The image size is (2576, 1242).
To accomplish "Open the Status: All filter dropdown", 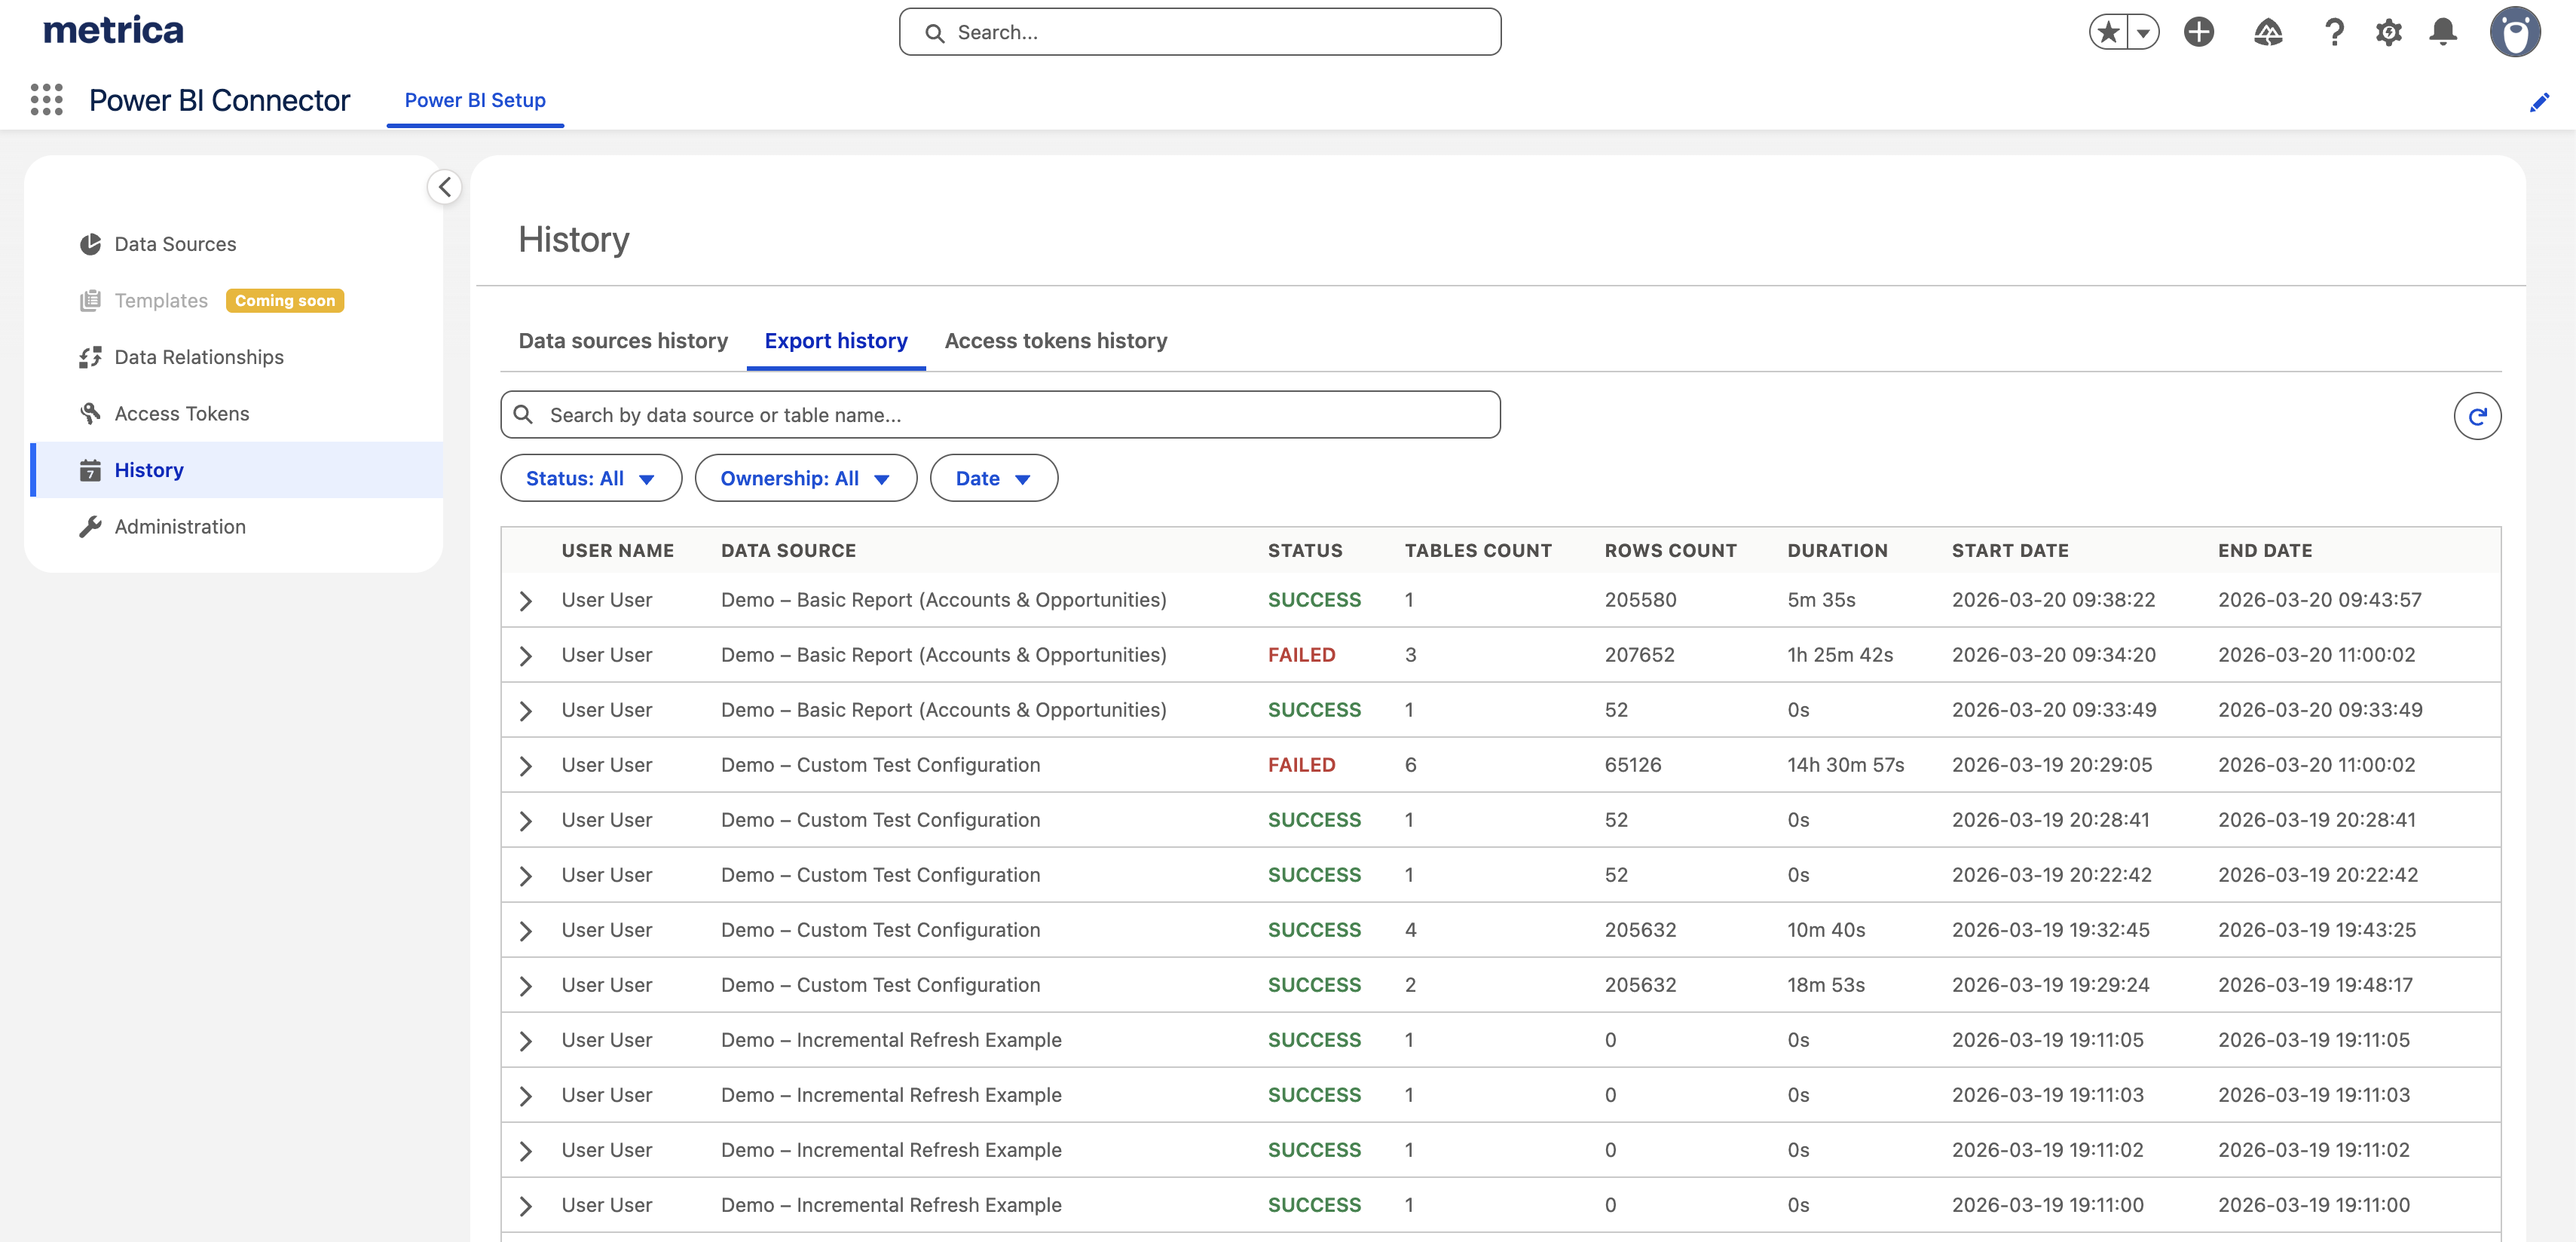I will 590,478.
